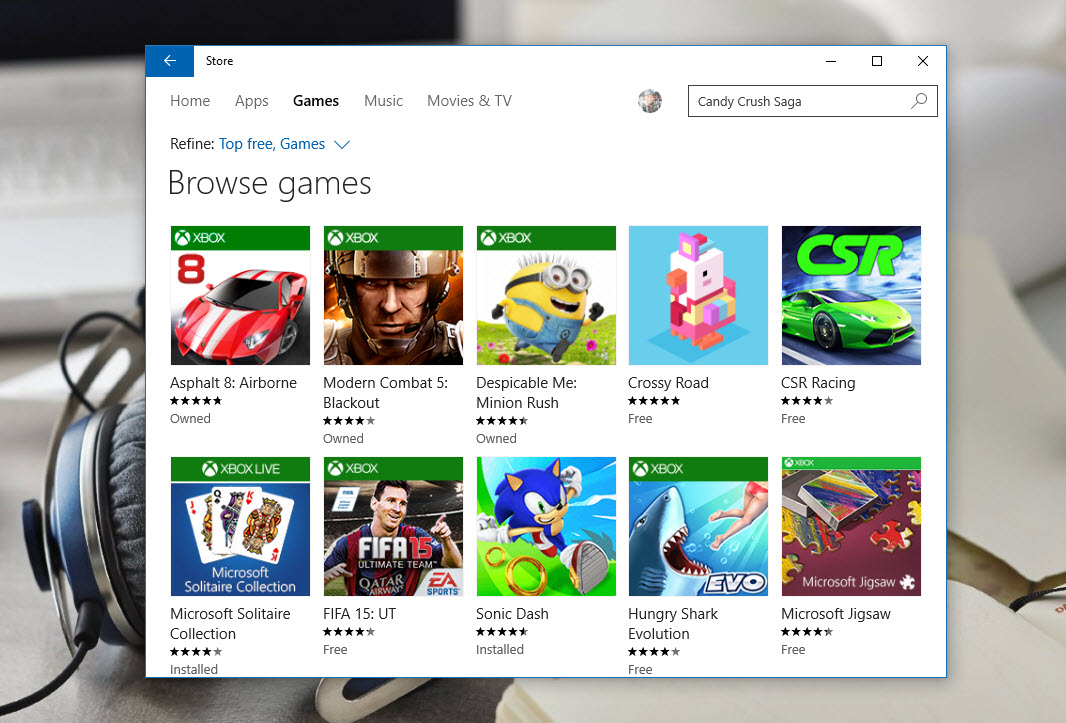1066x723 pixels.
Task: Click the Free label under Crossy Road
Action: (x=640, y=418)
